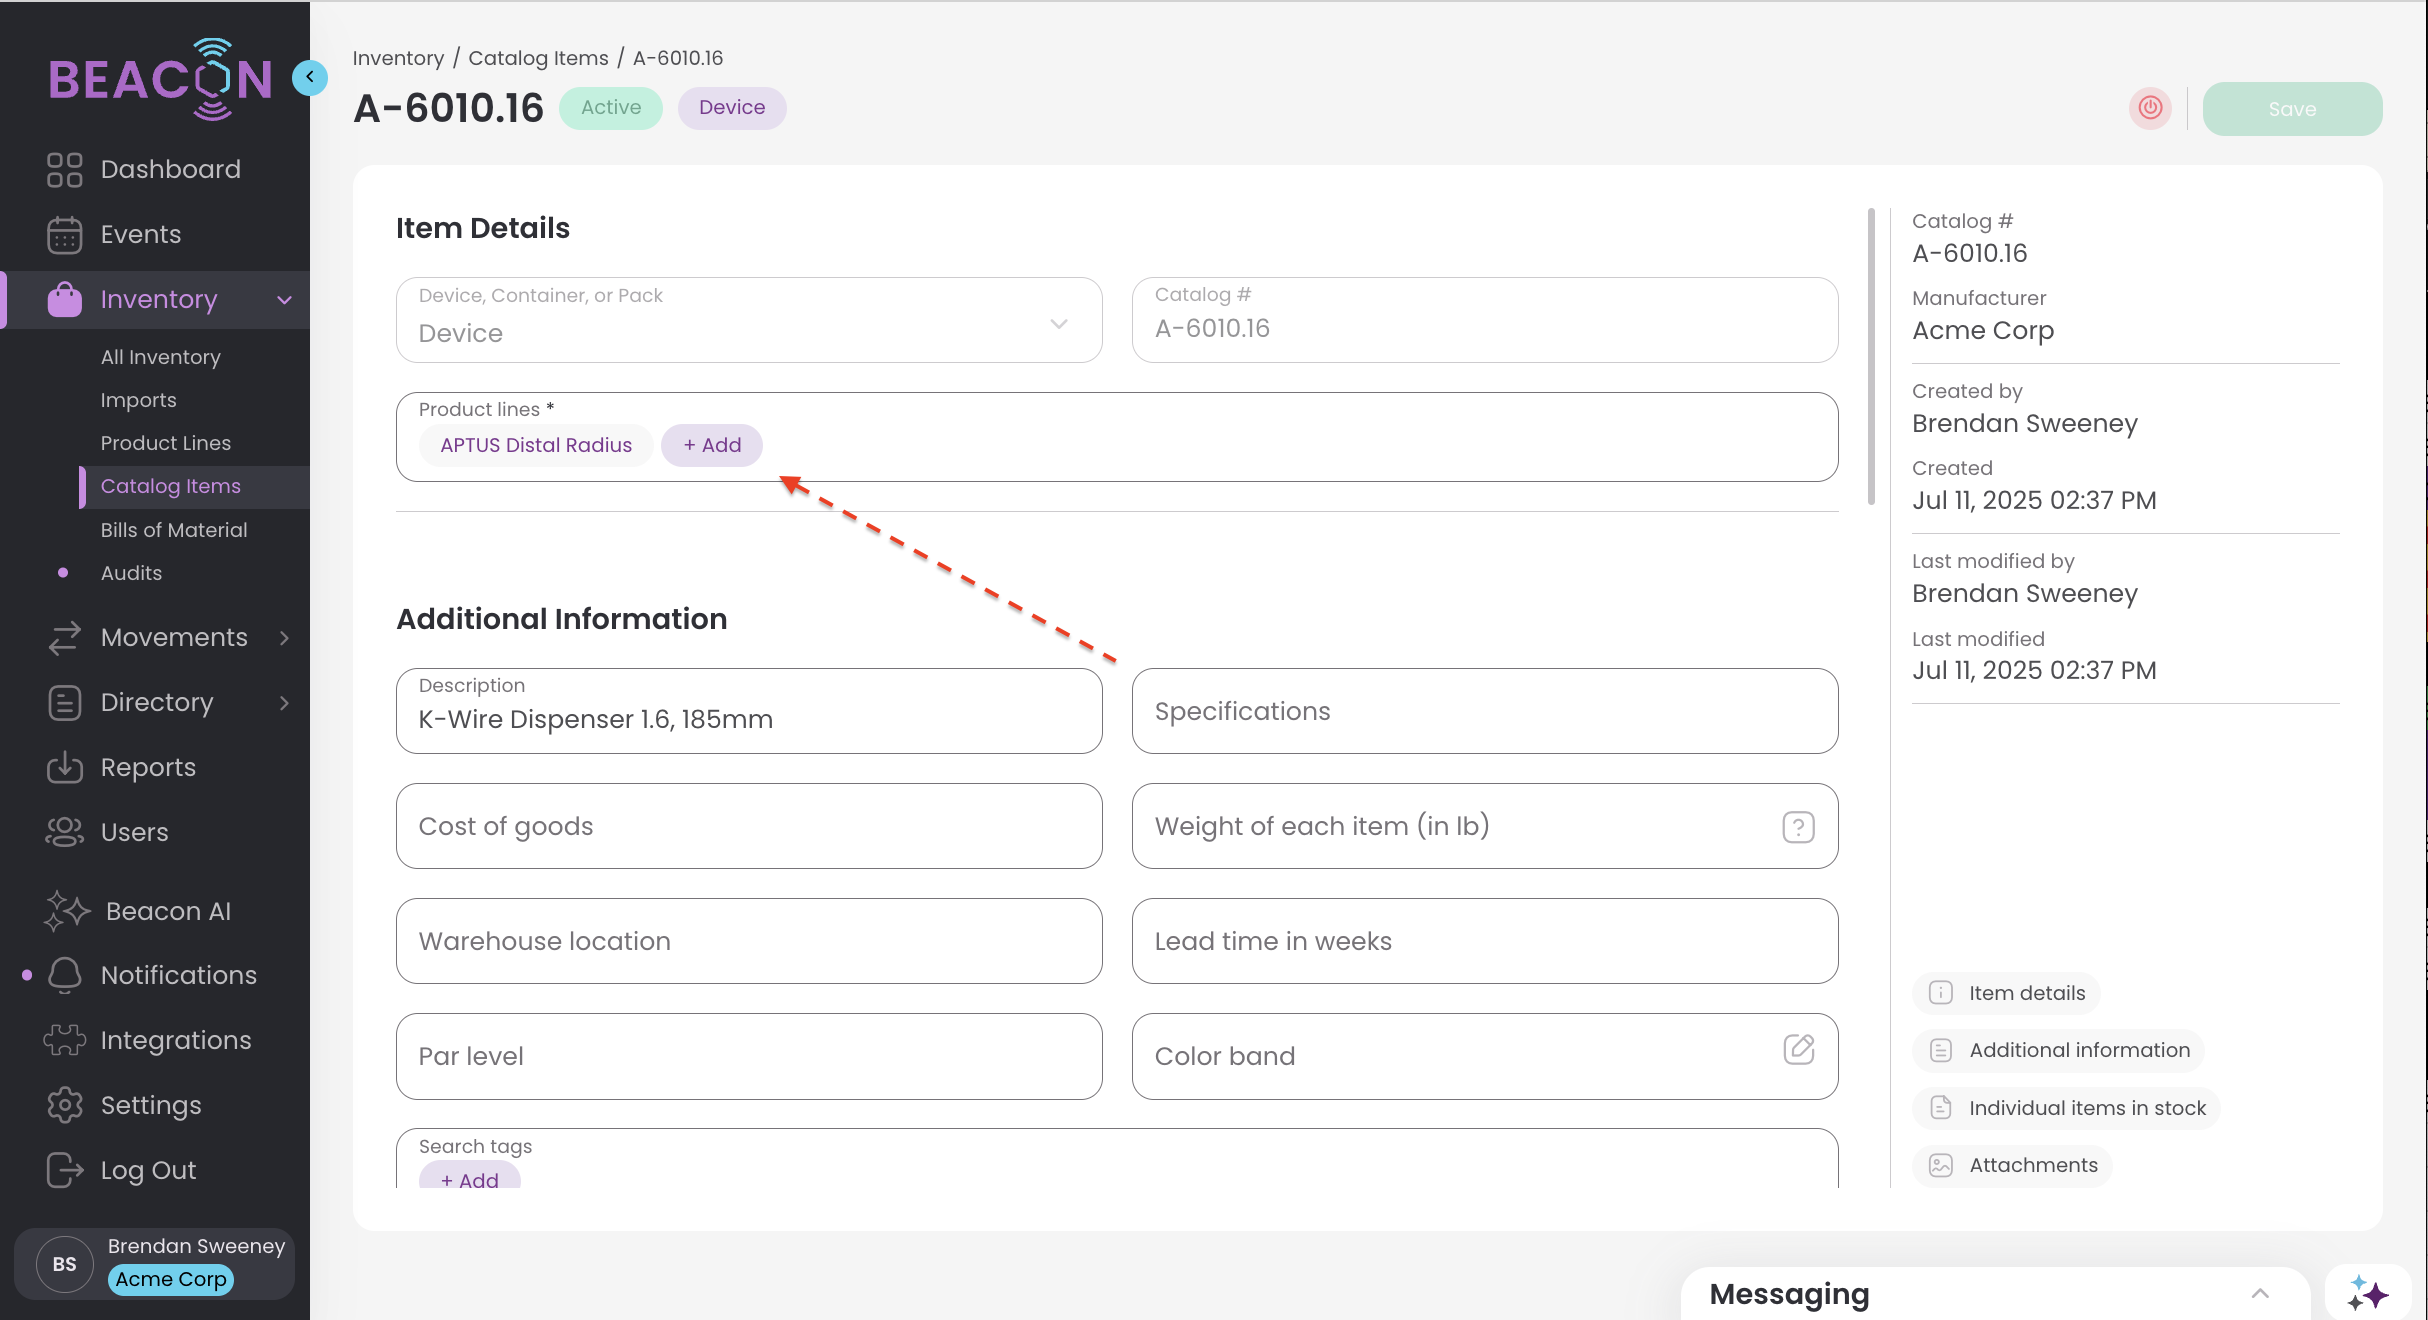The height and width of the screenshot is (1320, 2428).
Task: Open Product Lines submenu item
Action: coord(165,443)
